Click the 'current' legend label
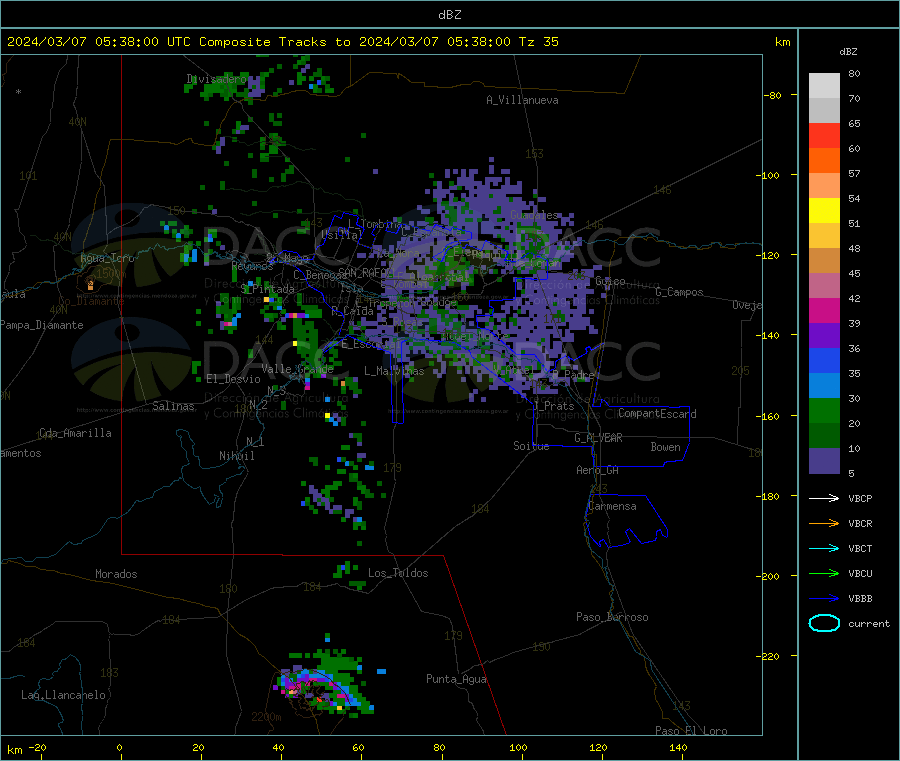Image resolution: width=900 pixels, height=761 pixels. pyautogui.click(x=869, y=624)
